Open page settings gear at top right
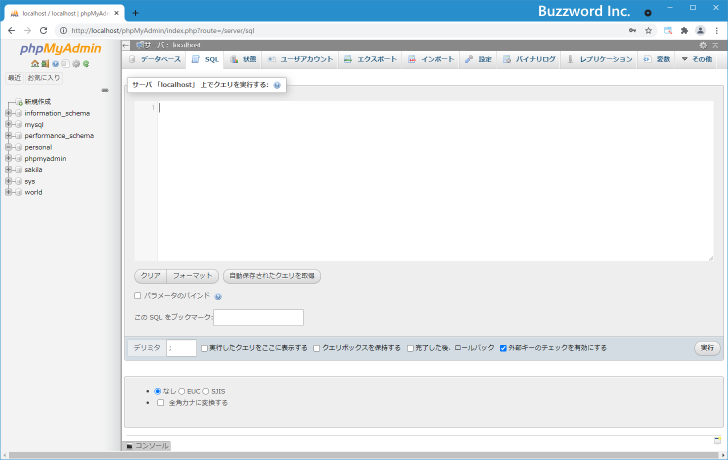Viewport: 728px width, 460px height. click(703, 45)
